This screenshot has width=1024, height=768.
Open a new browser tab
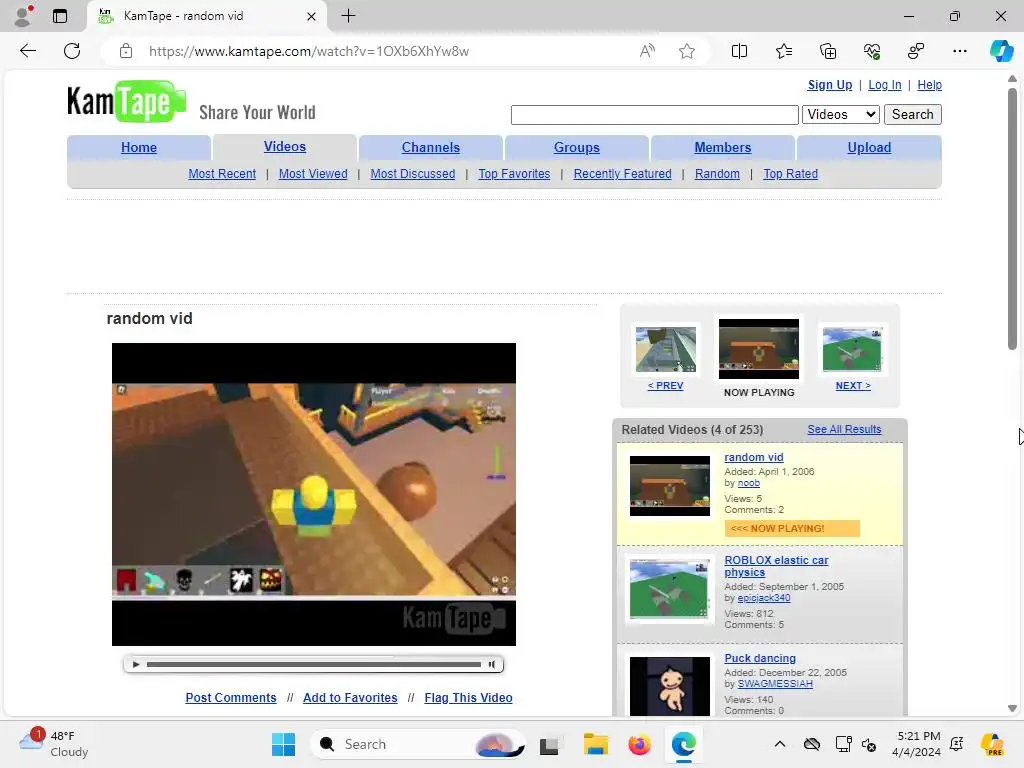[x=348, y=16]
